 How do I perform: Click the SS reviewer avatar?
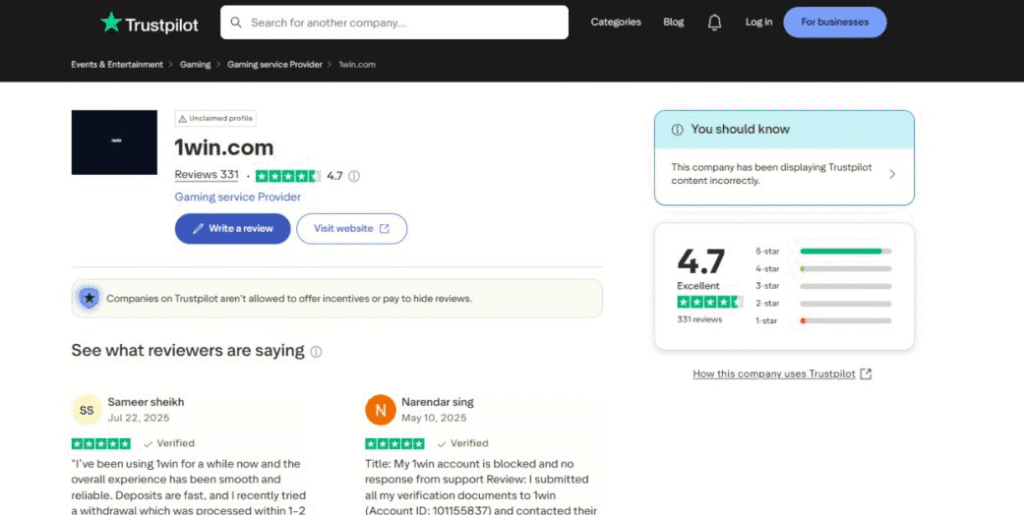(x=87, y=410)
